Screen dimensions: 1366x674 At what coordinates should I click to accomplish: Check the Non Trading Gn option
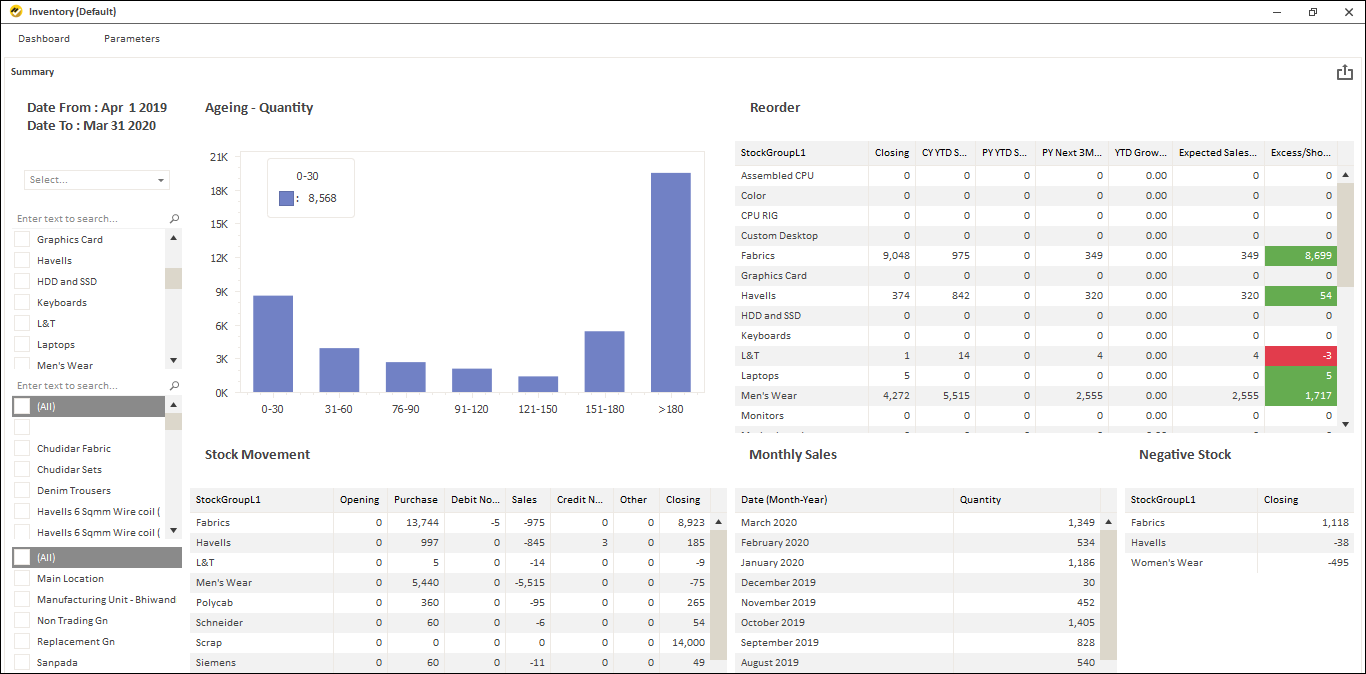coord(22,620)
